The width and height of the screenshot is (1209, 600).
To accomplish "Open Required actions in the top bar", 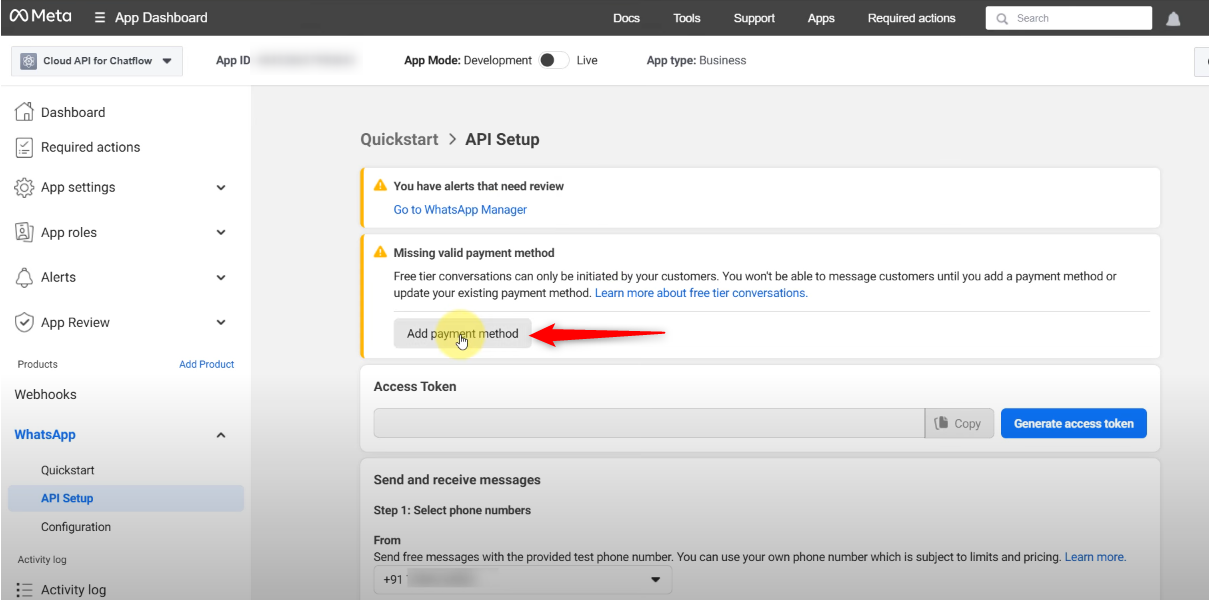I will [x=911, y=18].
